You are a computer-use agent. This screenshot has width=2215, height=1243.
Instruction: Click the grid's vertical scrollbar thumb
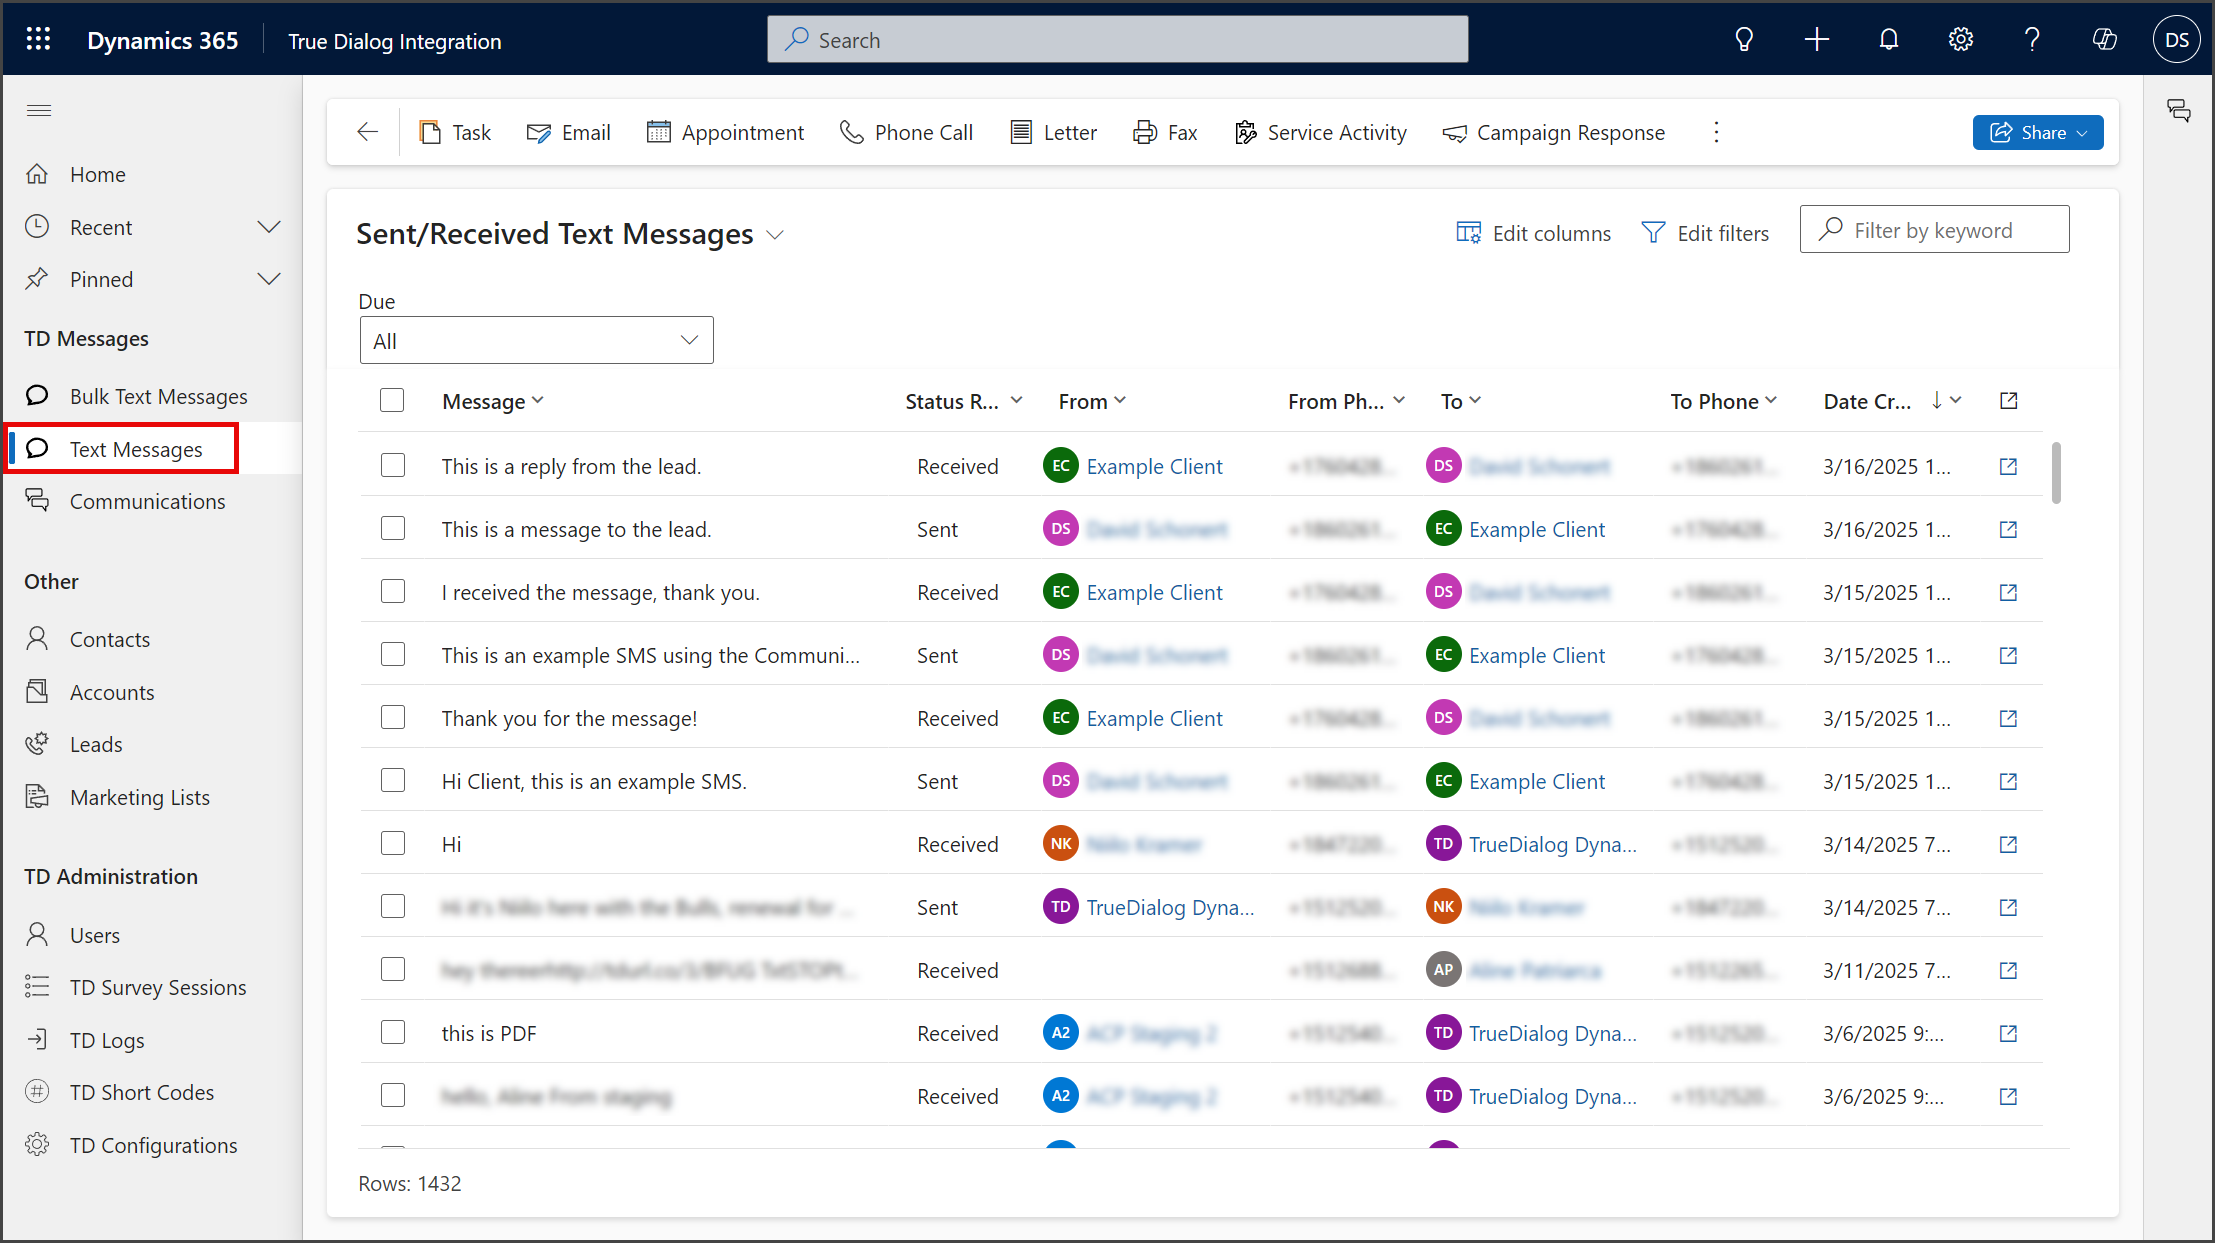point(2056,472)
